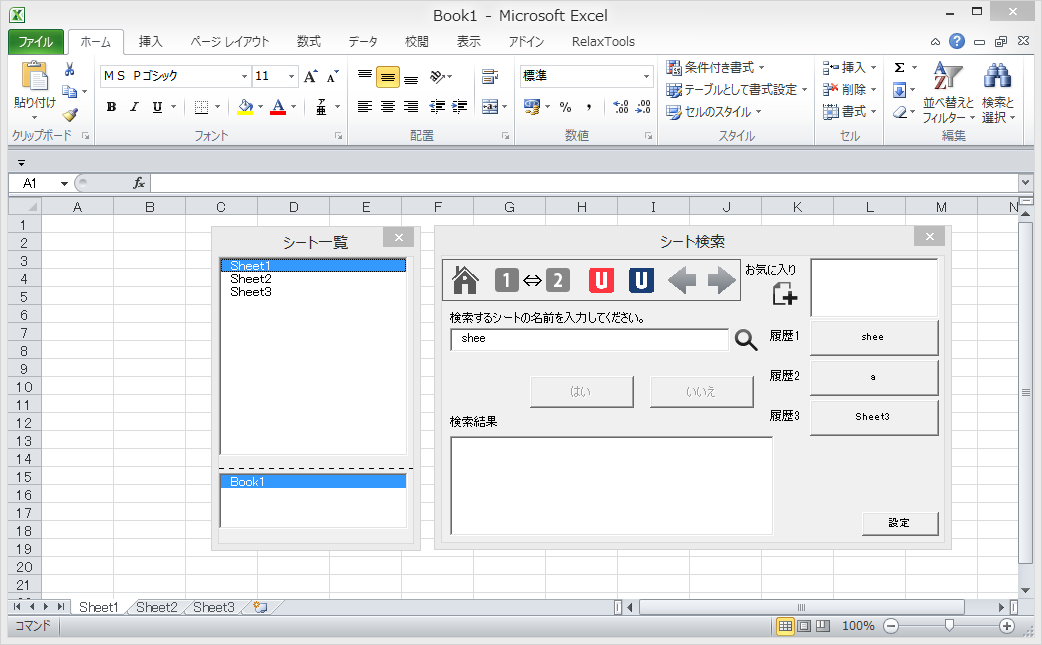Toggle italic formatting
This screenshot has height=645, width=1042.
coord(133,107)
